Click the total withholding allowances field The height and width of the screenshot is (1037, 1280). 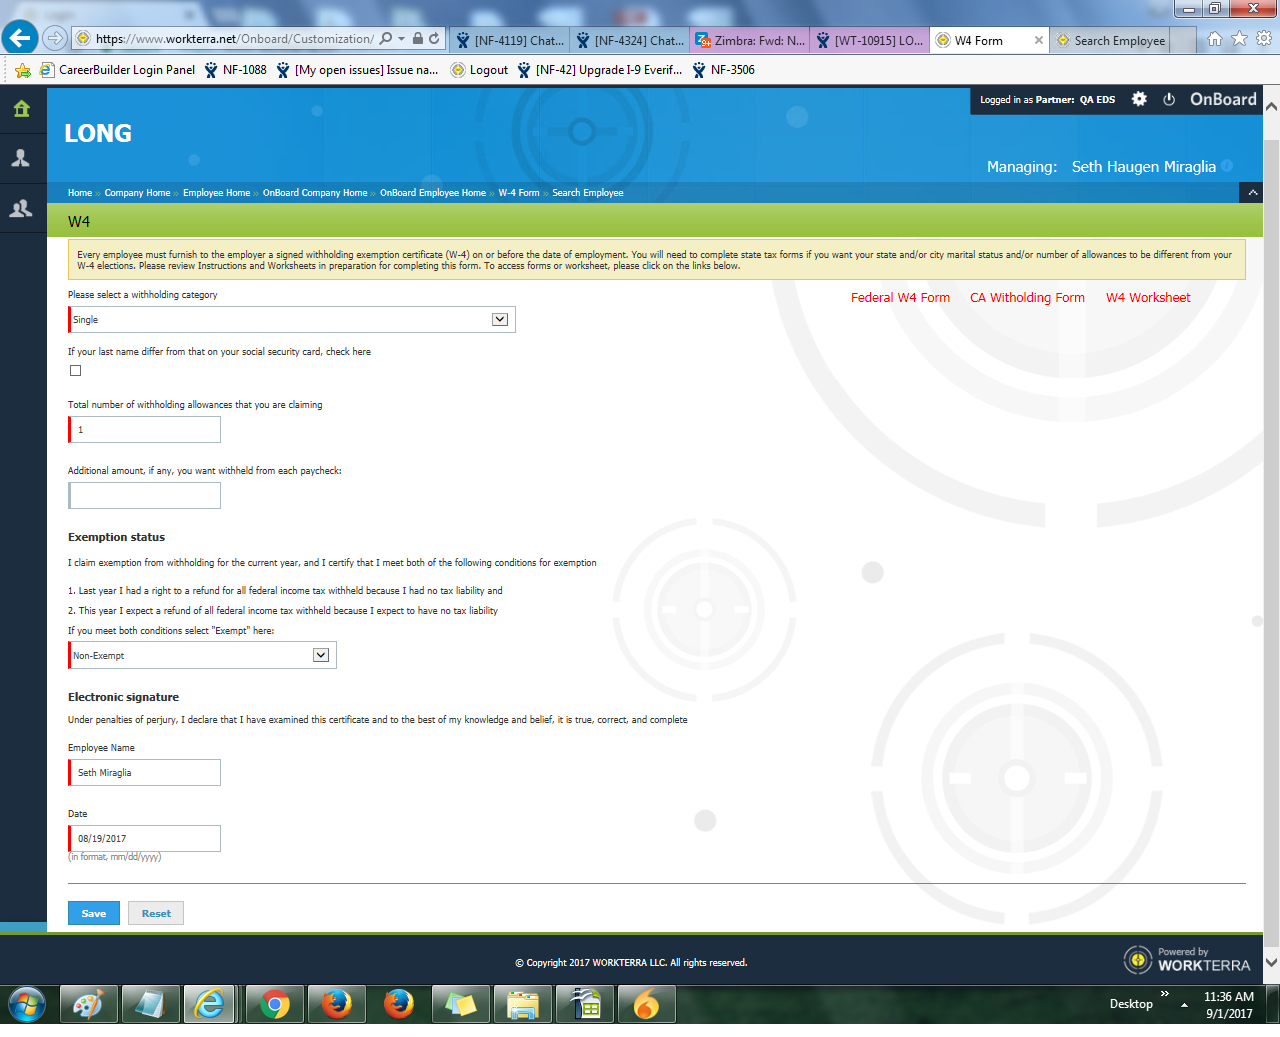coord(144,430)
